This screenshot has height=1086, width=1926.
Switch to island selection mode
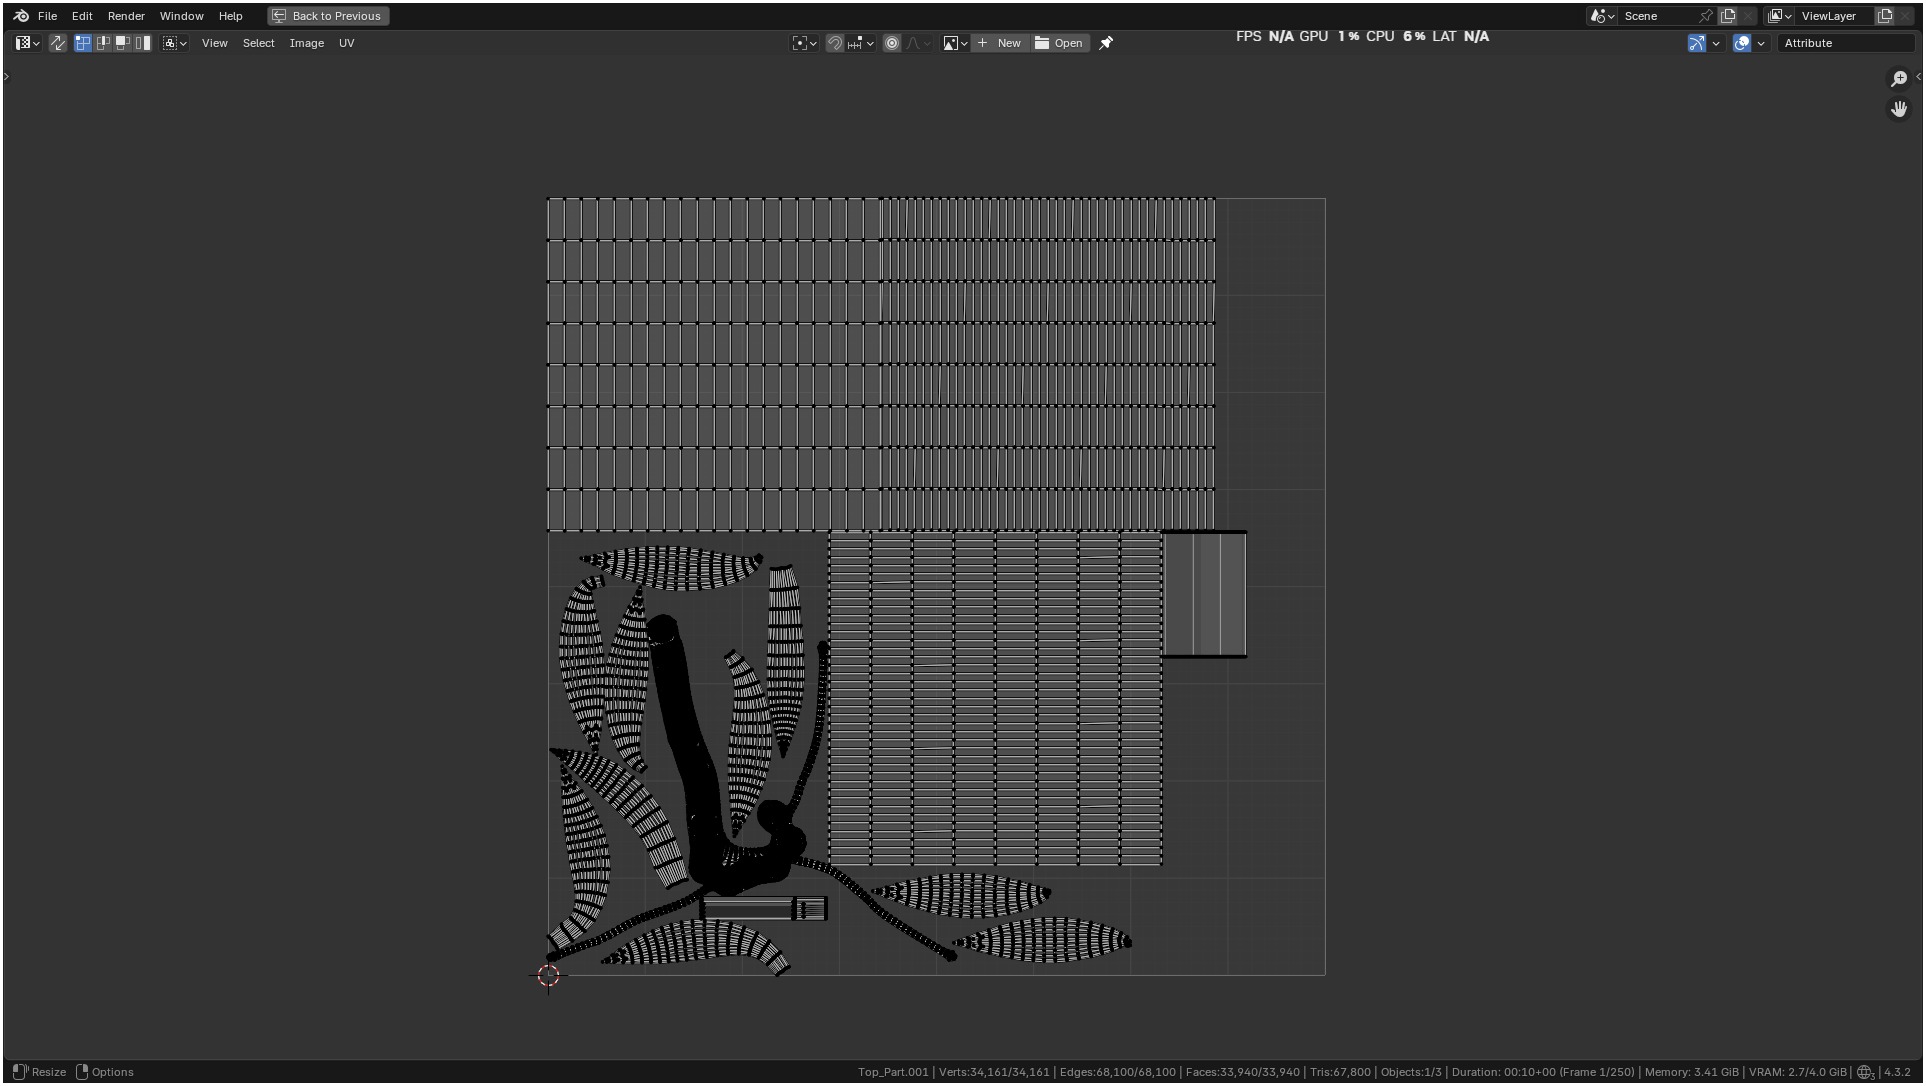pyautogui.click(x=143, y=43)
